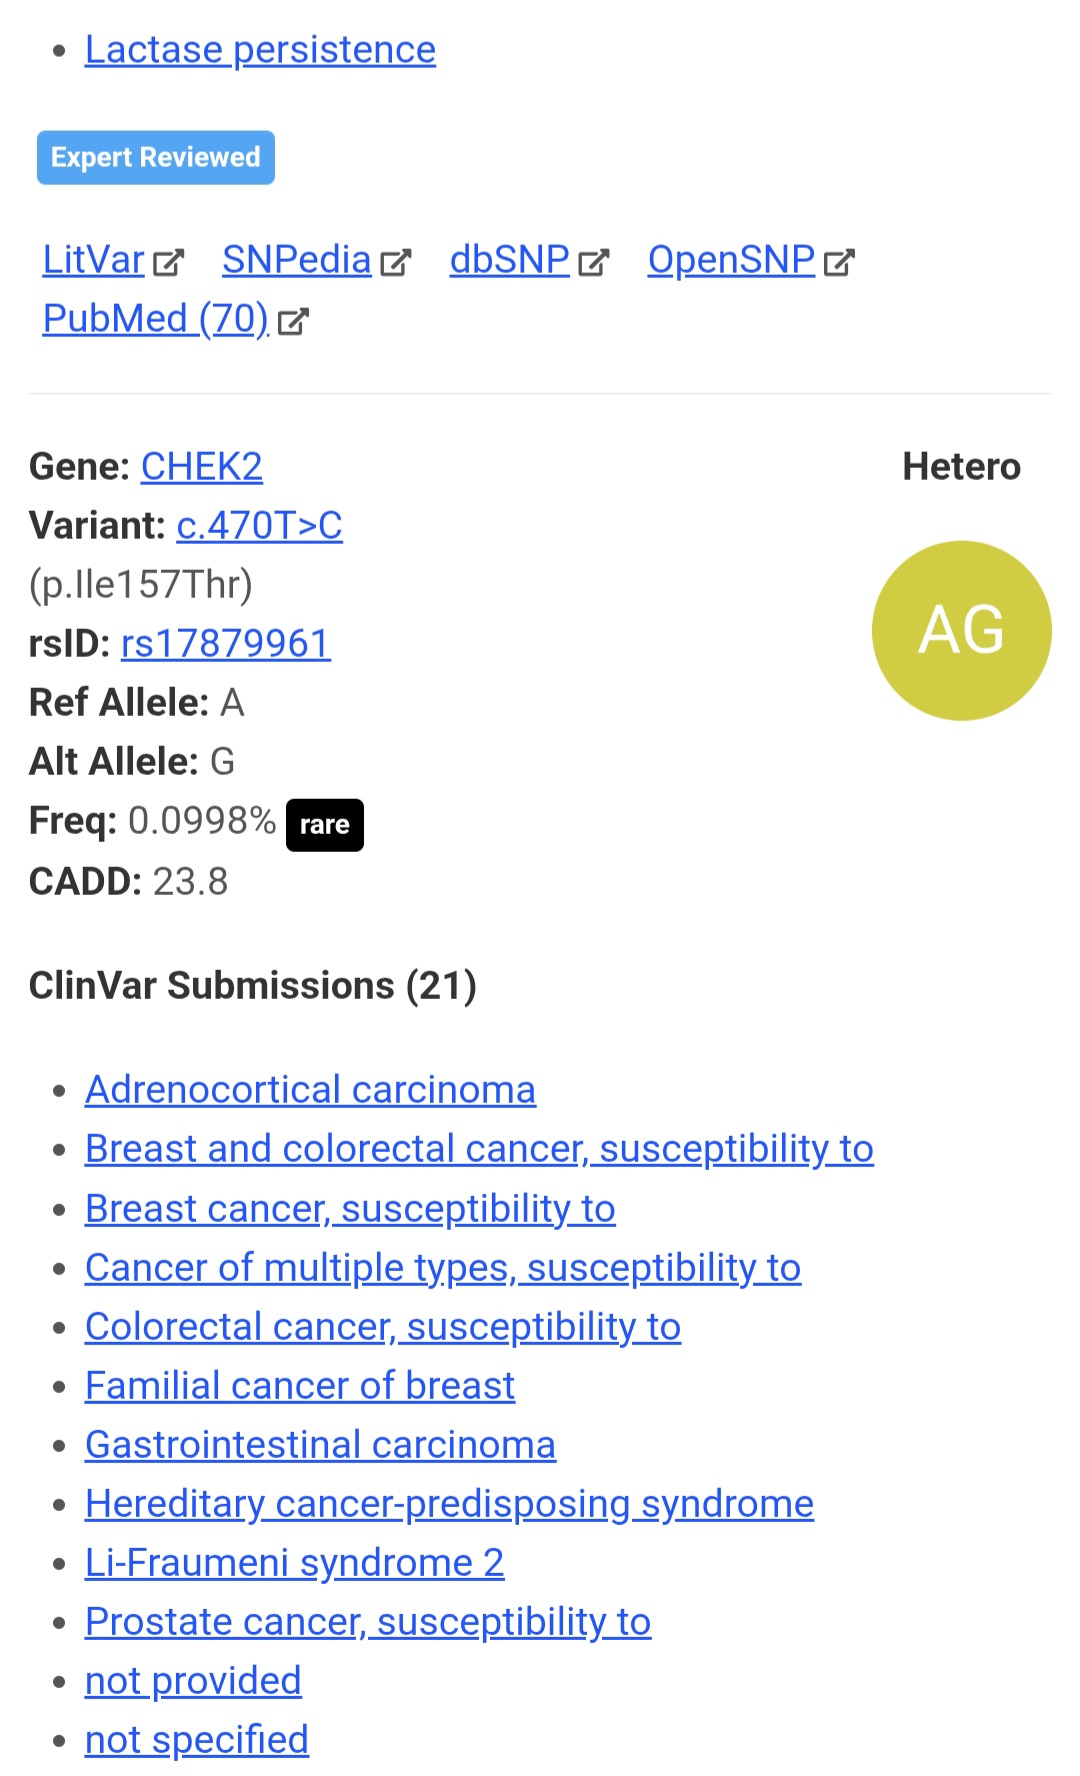Click external-link icon beside PubMed (70)
The image size is (1080, 1776).
[293, 321]
